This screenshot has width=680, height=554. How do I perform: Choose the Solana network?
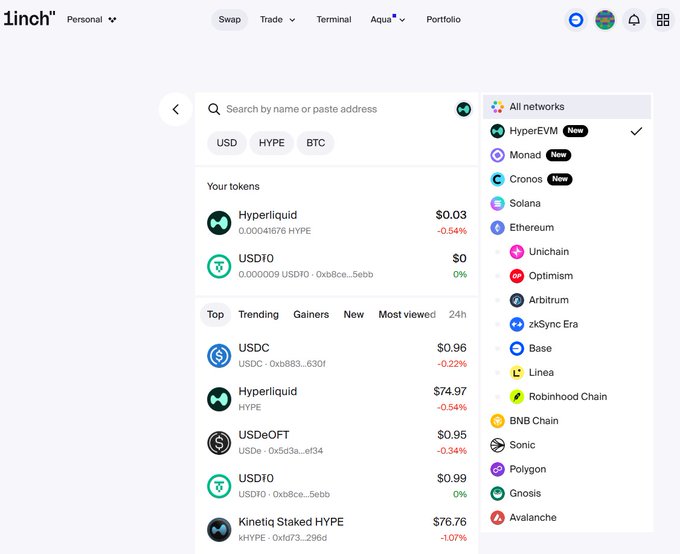click(x=567, y=203)
